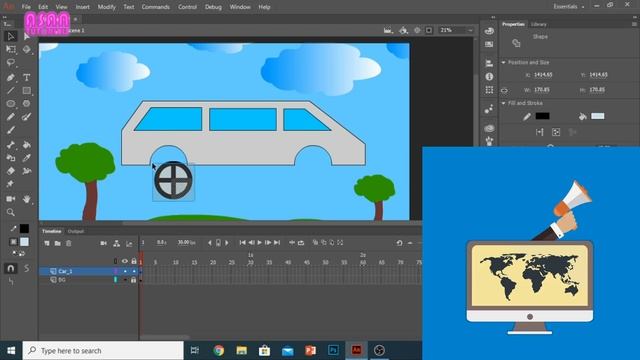Go to the first frame
Image resolution: width=640 pixels, height=360 pixels.
point(242,243)
